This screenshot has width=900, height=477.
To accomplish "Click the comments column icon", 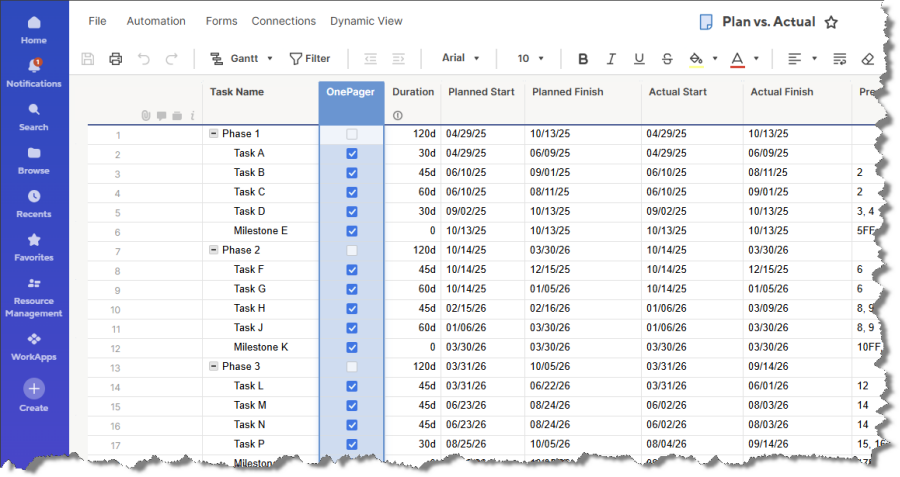I will [x=161, y=116].
